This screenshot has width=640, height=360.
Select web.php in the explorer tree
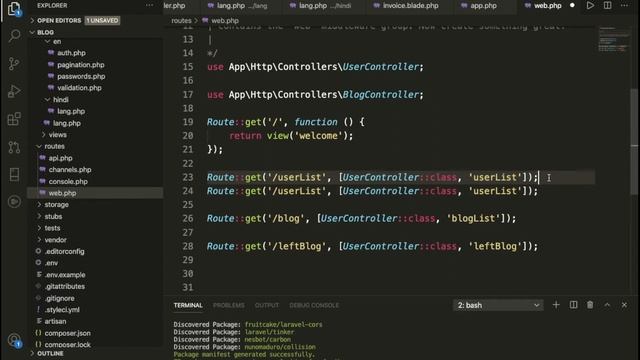click(62, 193)
